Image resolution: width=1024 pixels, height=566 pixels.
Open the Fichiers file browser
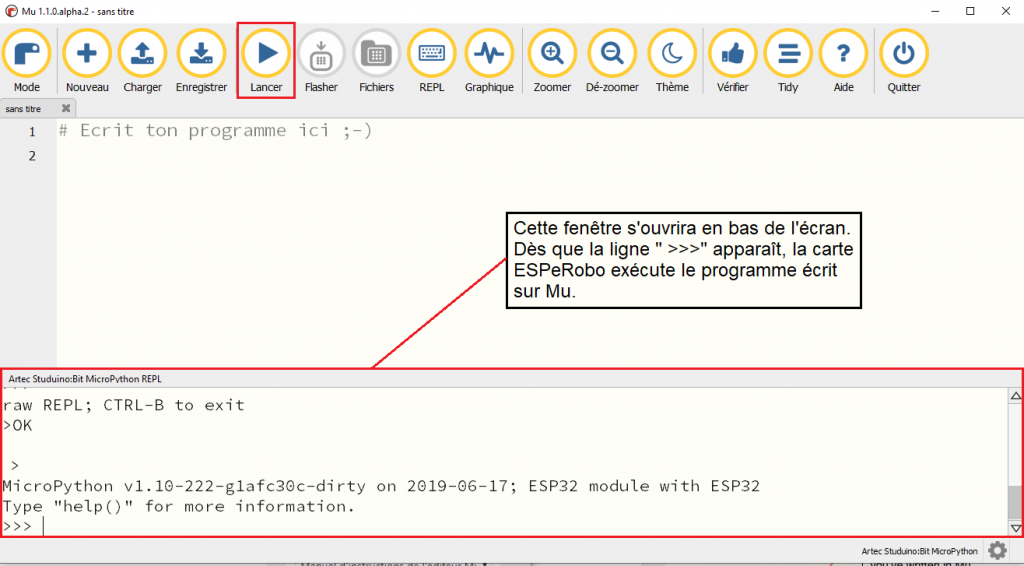[376, 55]
